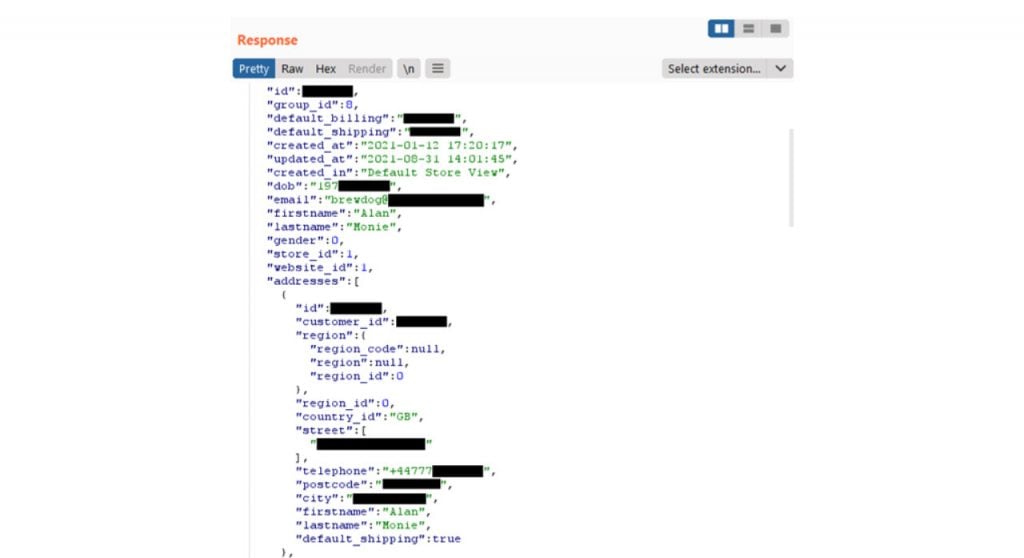Click the "dob":"197 line
Image resolution: width=1024 pixels, height=558 pixels.
tap(334, 186)
